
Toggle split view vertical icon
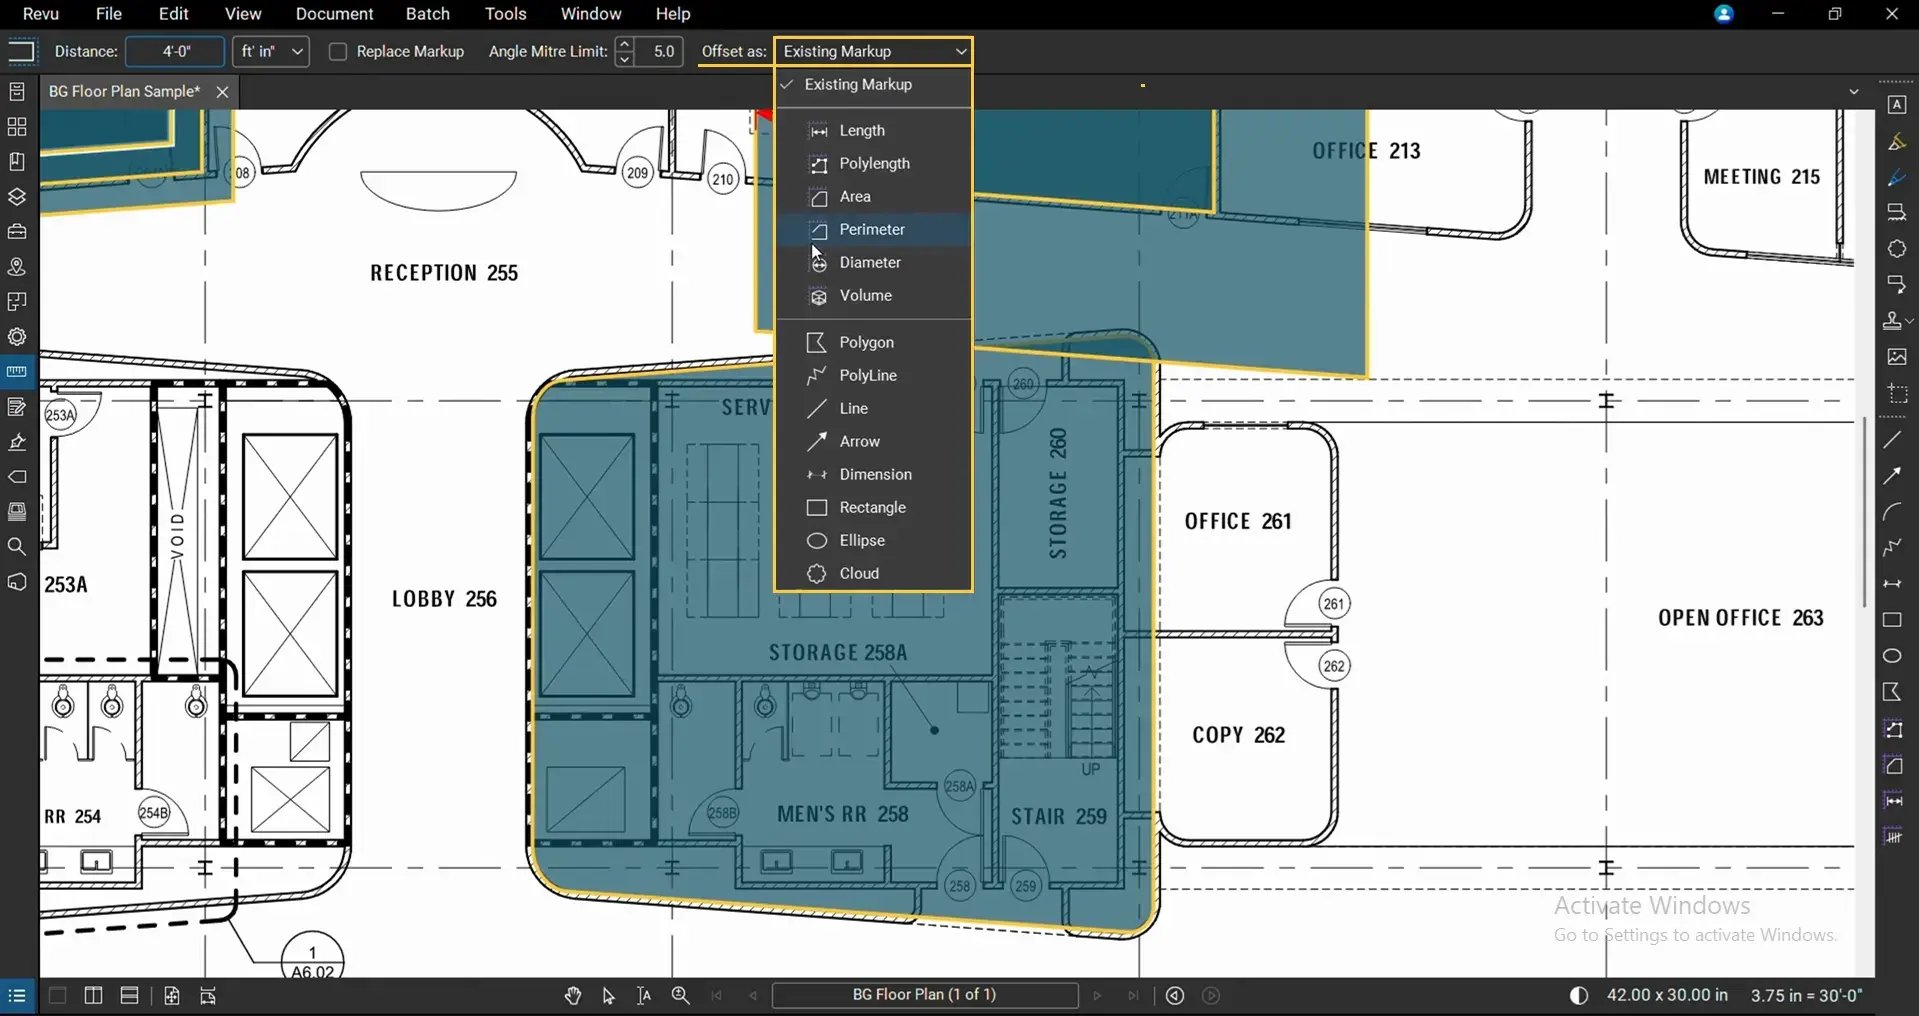pyautogui.click(x=93, y=995)
